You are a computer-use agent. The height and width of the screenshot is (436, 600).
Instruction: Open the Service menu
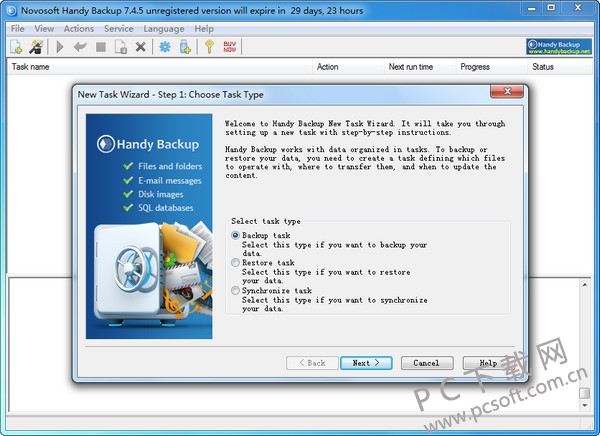(x=119, y=29)
